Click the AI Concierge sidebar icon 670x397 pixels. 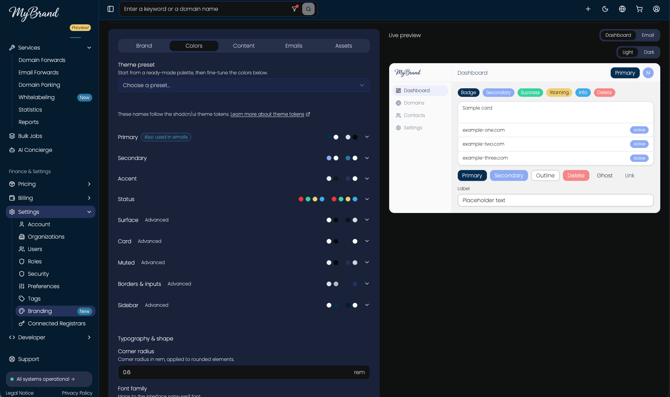[x=12, y=150]
